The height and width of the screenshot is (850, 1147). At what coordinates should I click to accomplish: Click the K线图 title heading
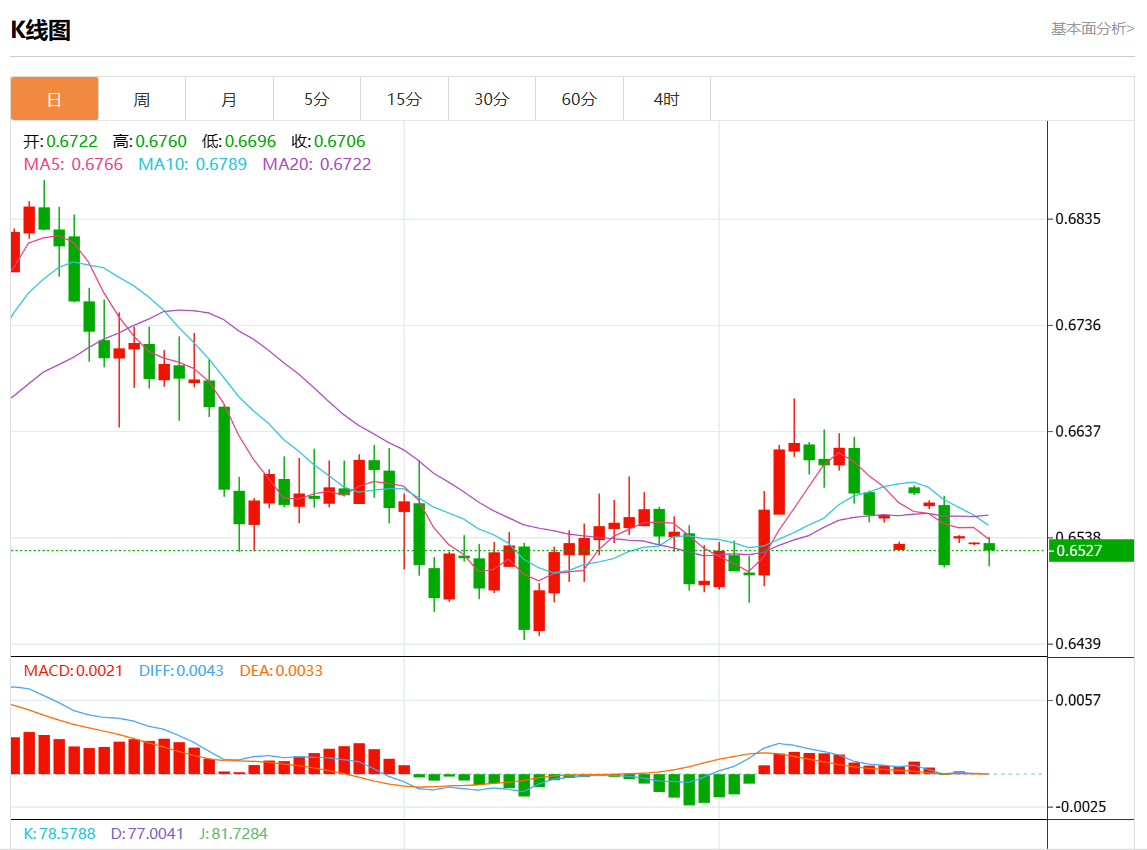tap(41, 30)
